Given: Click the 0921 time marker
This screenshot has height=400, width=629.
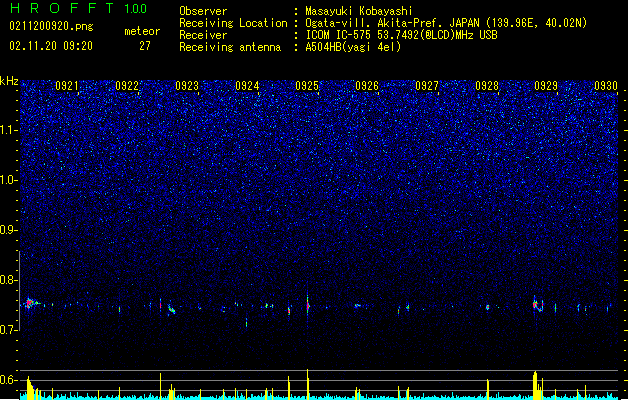Looking at the screenshot, I should [67, 86].
